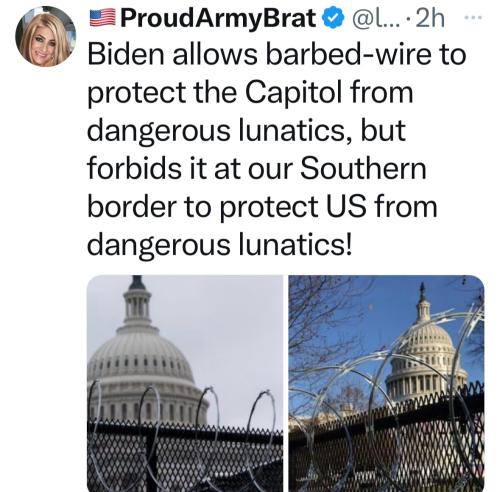
Task: Click the blue verified checkmark badge
Action: tap(333, 18)
